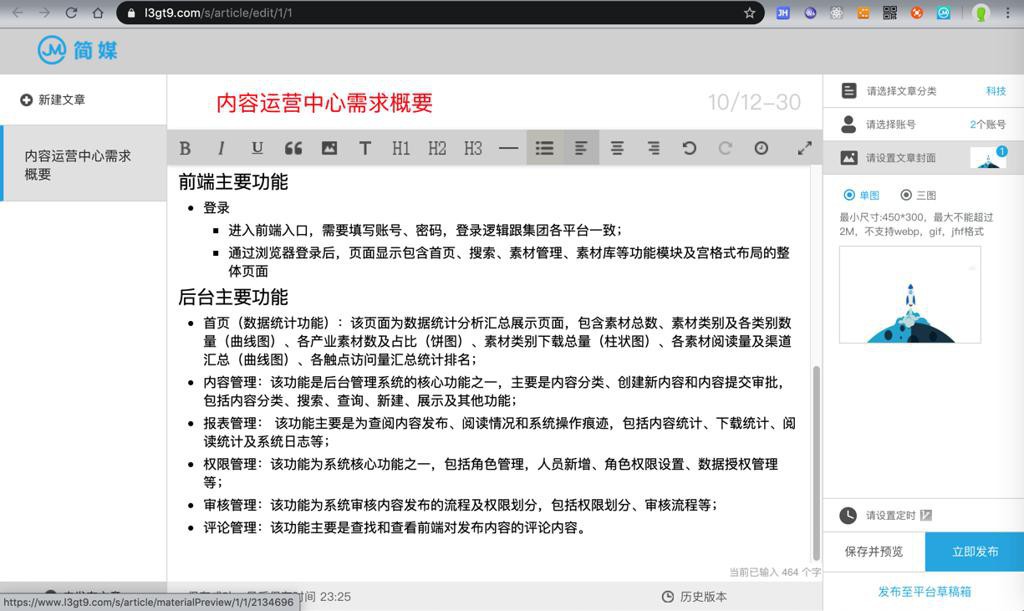The width and height of the screenshot is (1024, 611).
Task: Click the 简媒 logo
Action: [78, 50]
